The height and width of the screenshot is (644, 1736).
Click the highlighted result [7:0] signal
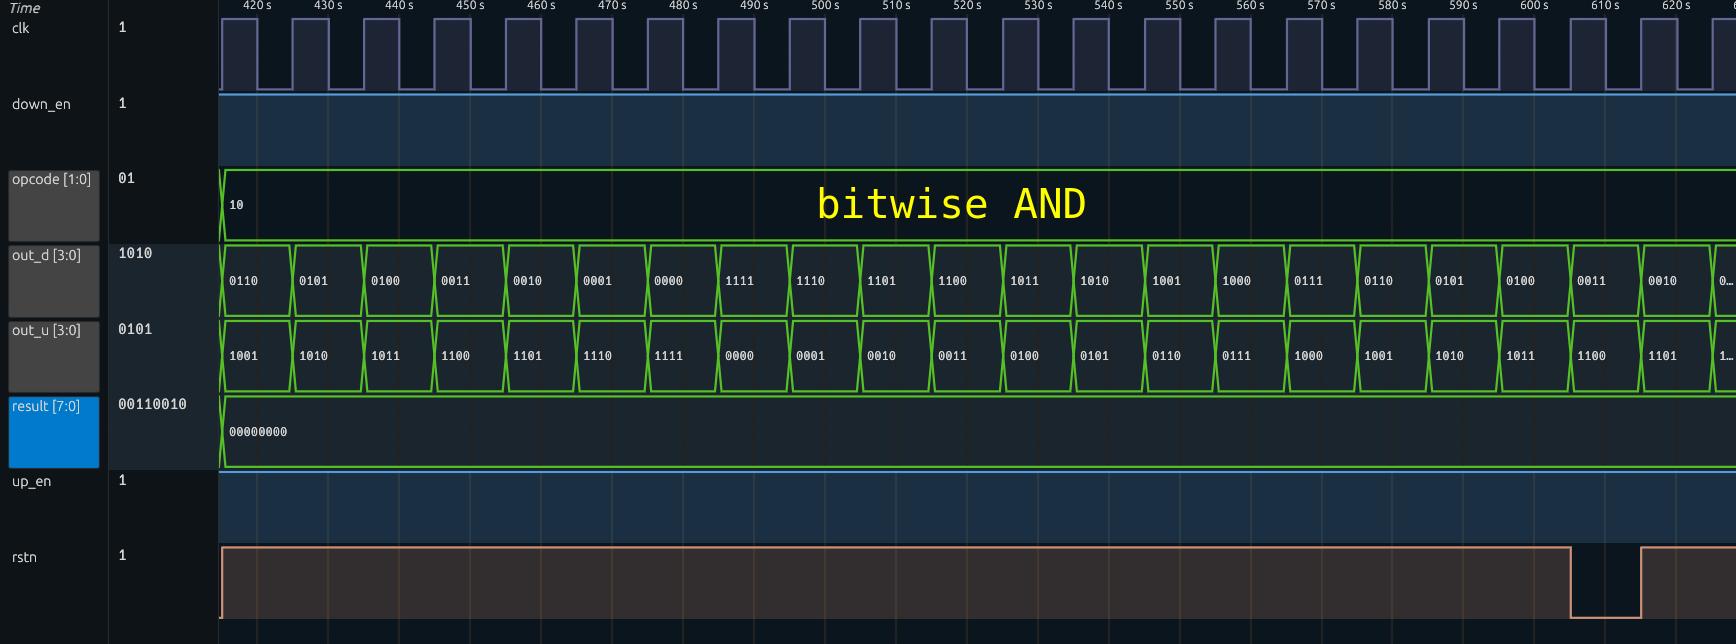point(47,407)
